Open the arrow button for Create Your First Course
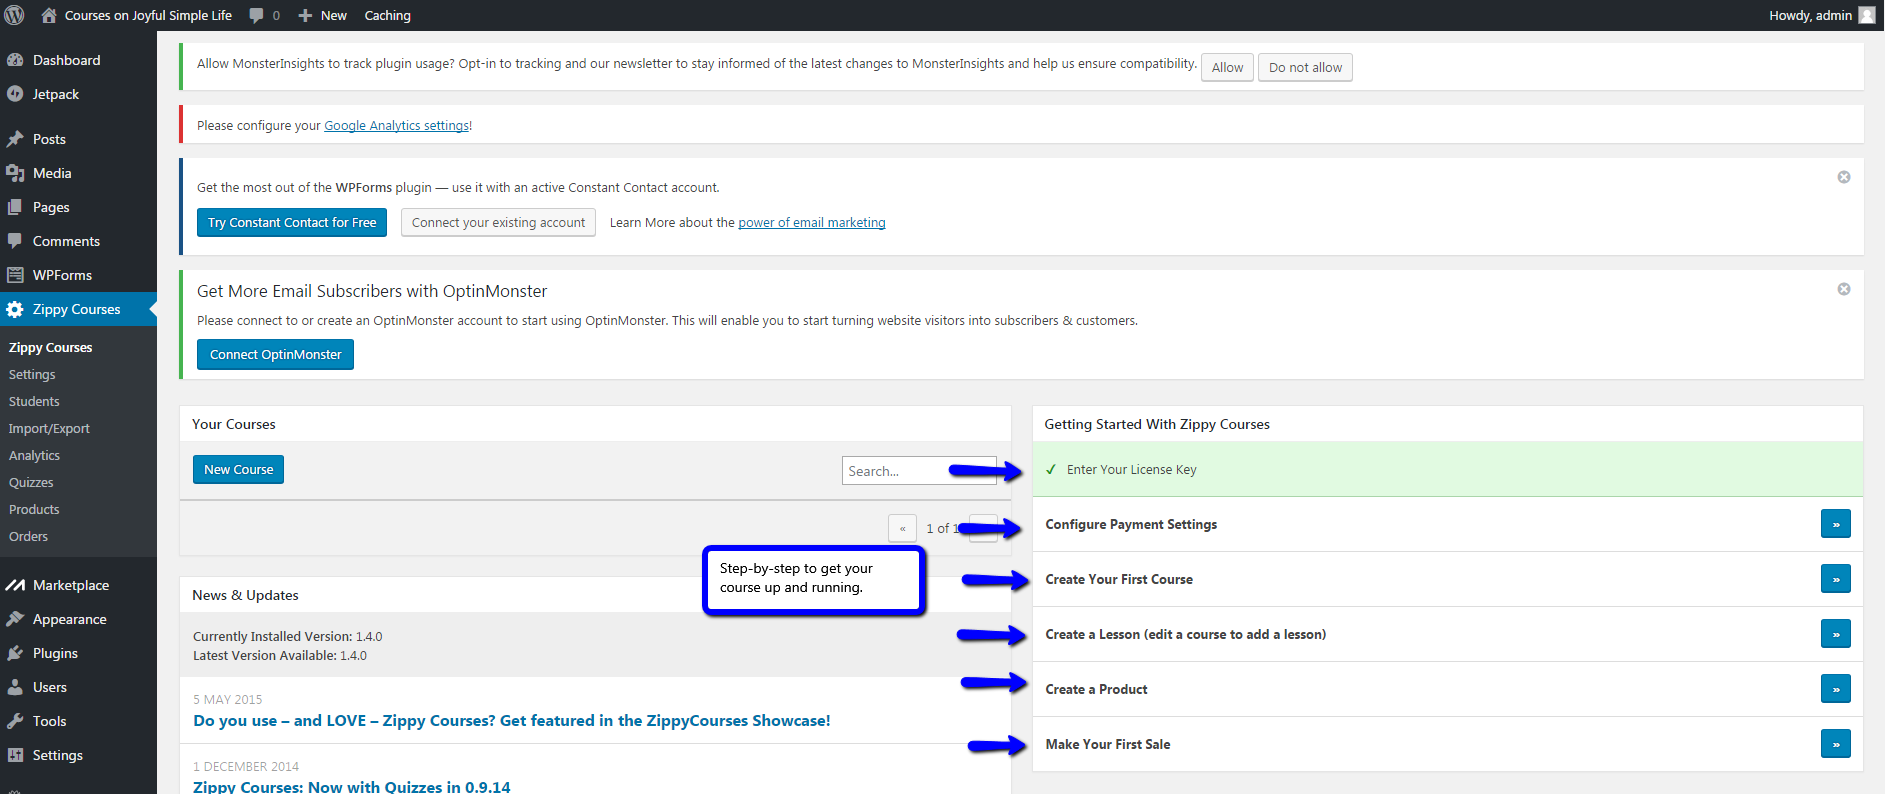This screenshot has width=1885, height=794. click(1836, 579)
